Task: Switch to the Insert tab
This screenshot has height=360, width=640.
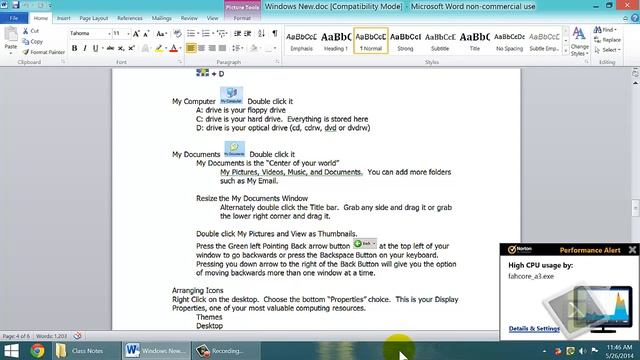Action: 64,18
